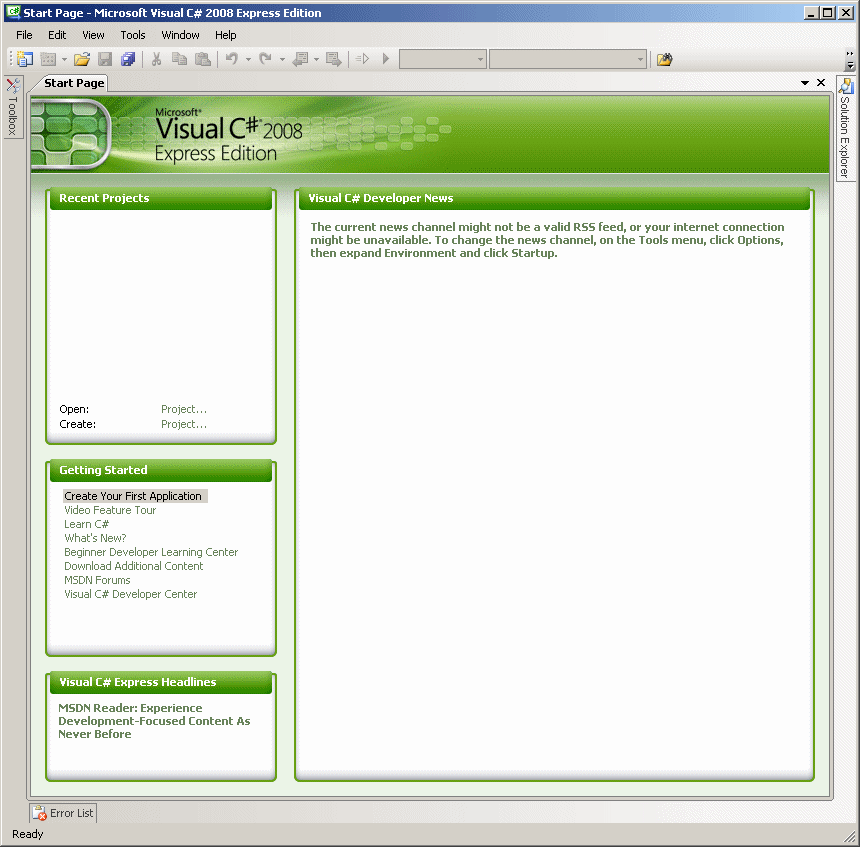The image size is (860, 847).
Task: Open the MSDN Reader headline link
Action: (154, 720)
